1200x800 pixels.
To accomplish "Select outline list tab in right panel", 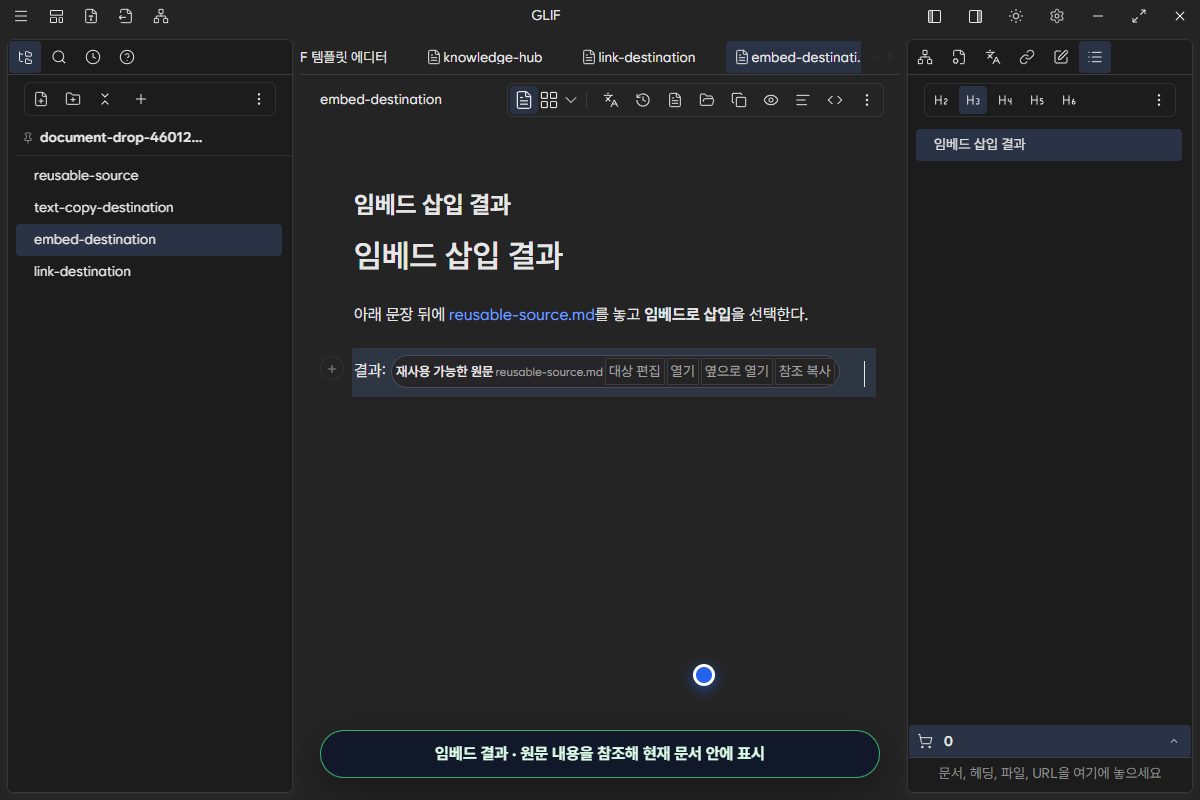I will [x=1095, y=57].
